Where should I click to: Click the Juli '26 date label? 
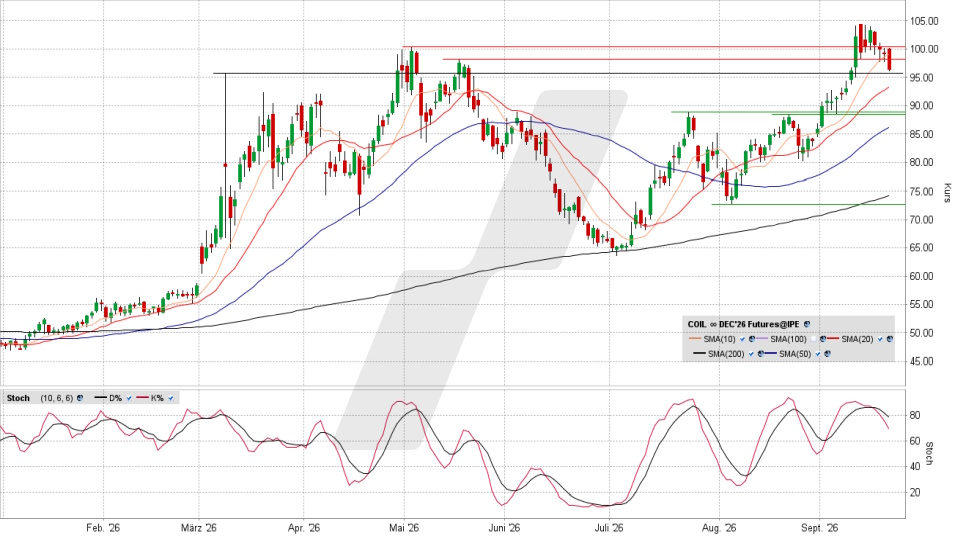coord(609,528)
